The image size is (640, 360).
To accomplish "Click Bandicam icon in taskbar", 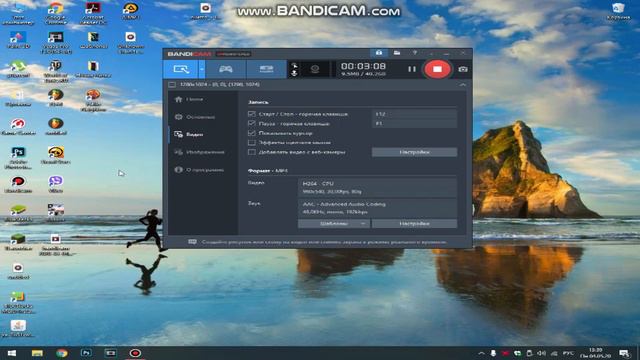I will click(135, 353).
